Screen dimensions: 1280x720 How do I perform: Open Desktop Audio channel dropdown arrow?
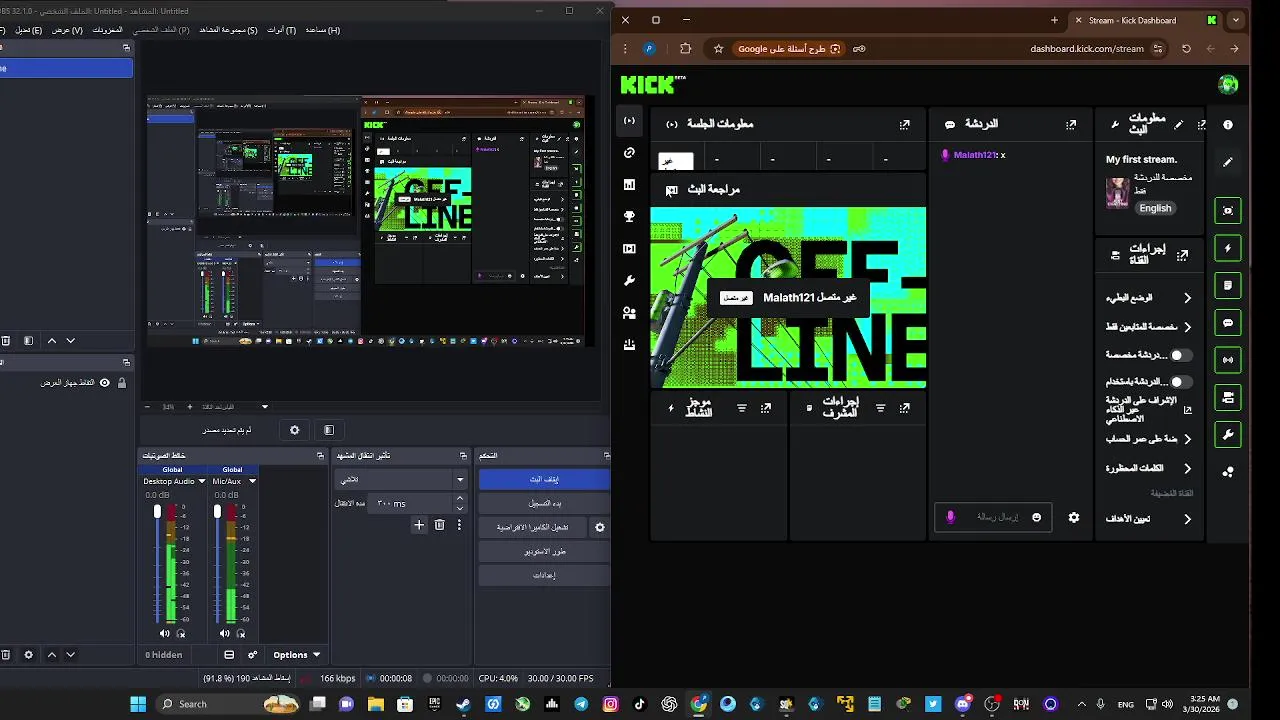(202, 481)
